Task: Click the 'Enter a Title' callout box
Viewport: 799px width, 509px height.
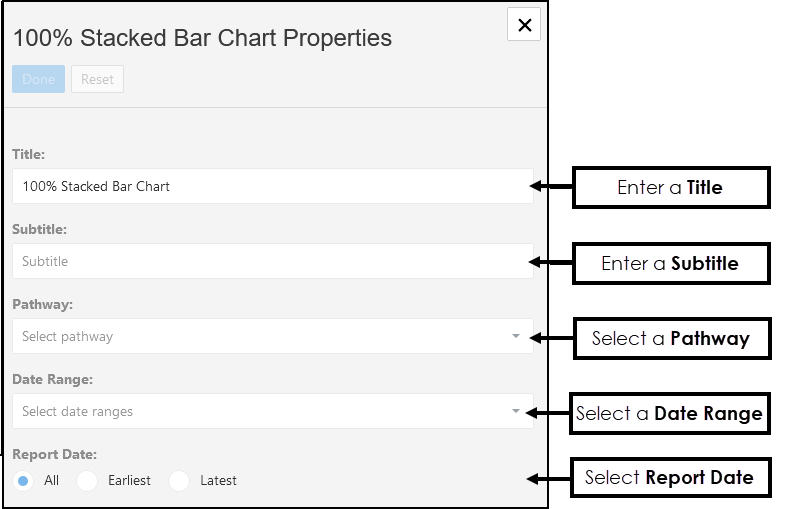Action: pyautogui.click(x=670, y=187)
